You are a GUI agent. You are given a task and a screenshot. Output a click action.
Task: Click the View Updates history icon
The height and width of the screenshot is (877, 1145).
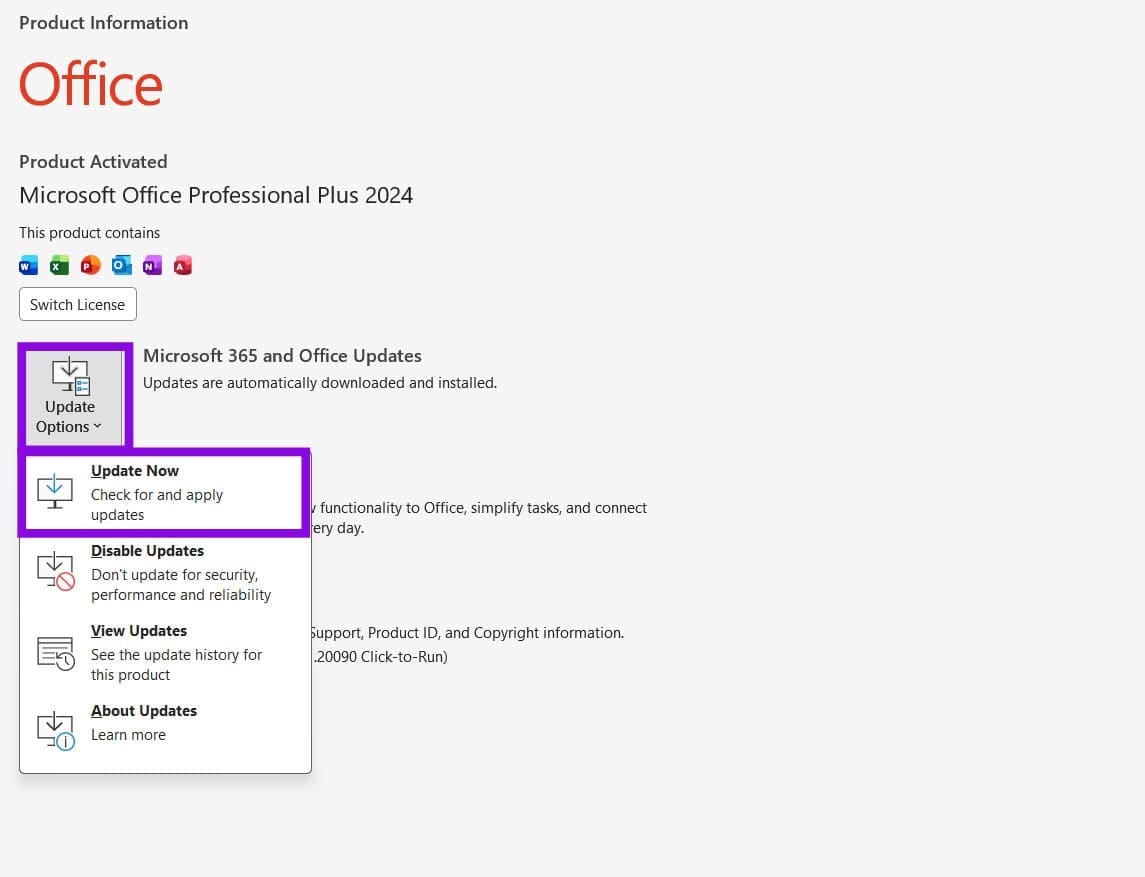55,653
